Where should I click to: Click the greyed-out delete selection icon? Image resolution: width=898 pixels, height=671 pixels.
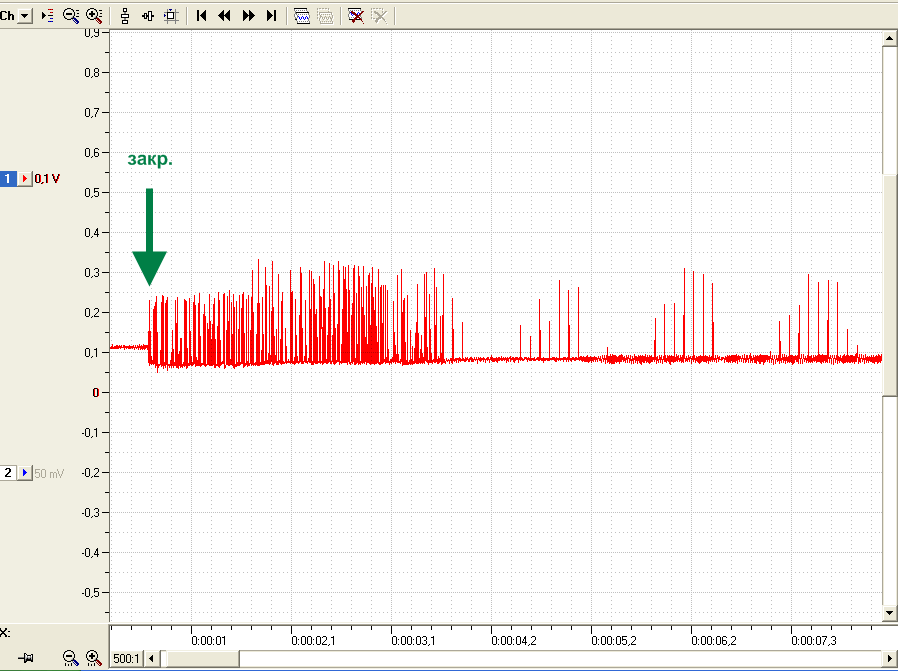point(379,16)
